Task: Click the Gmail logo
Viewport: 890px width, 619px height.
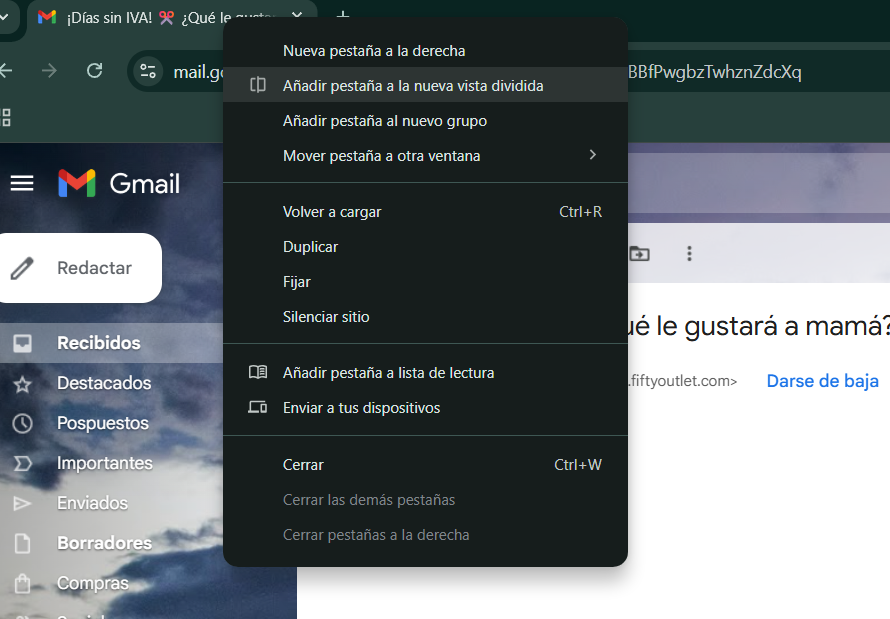Action: 119,183
